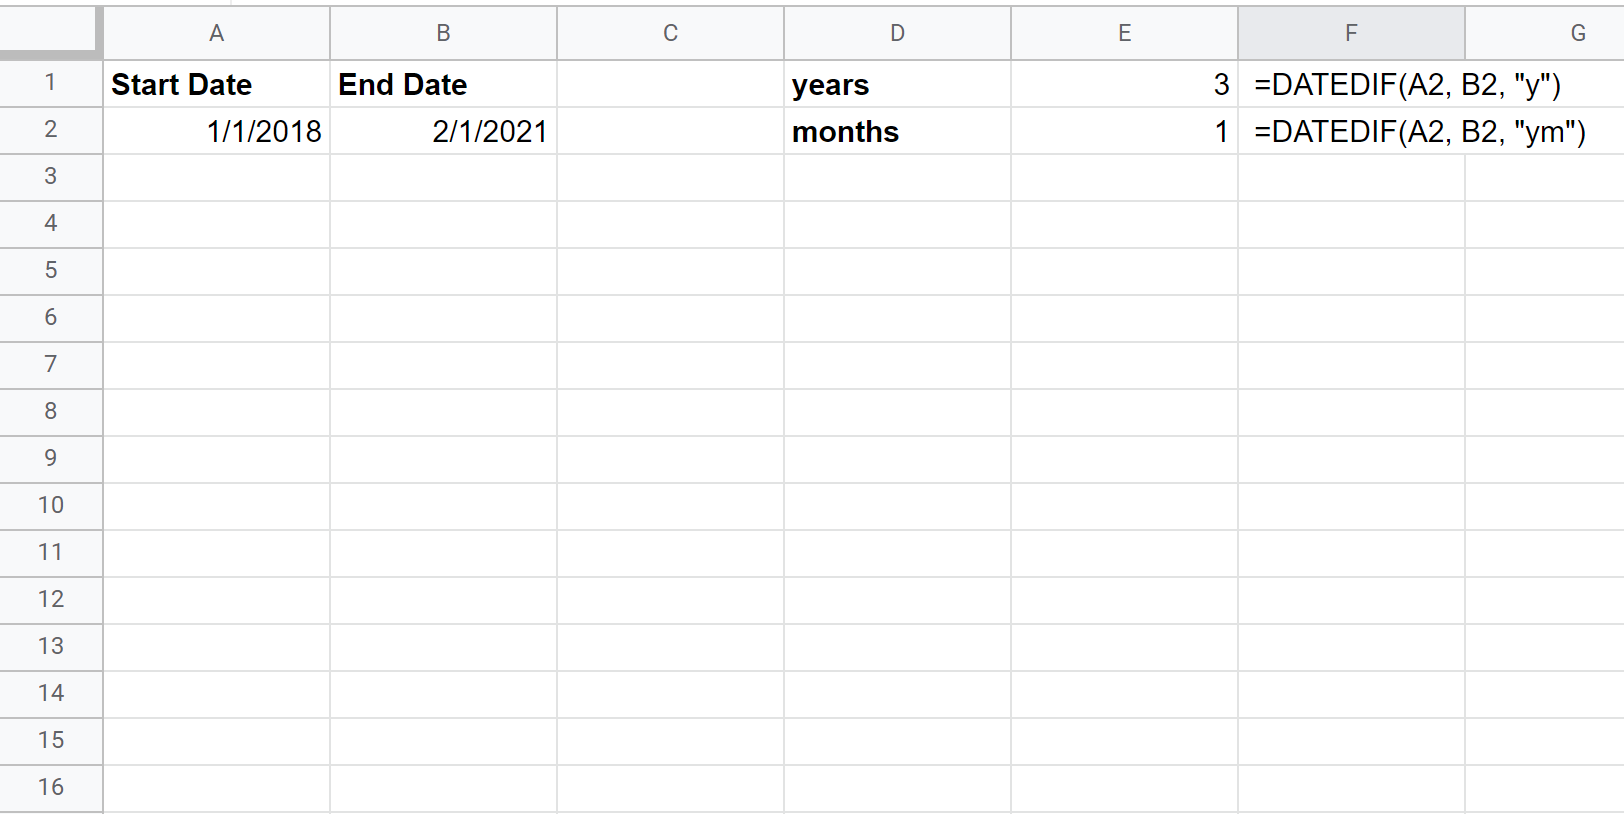
Task: Select the DATEDIF "y" formula cell
Action: tap(1351, 84)
